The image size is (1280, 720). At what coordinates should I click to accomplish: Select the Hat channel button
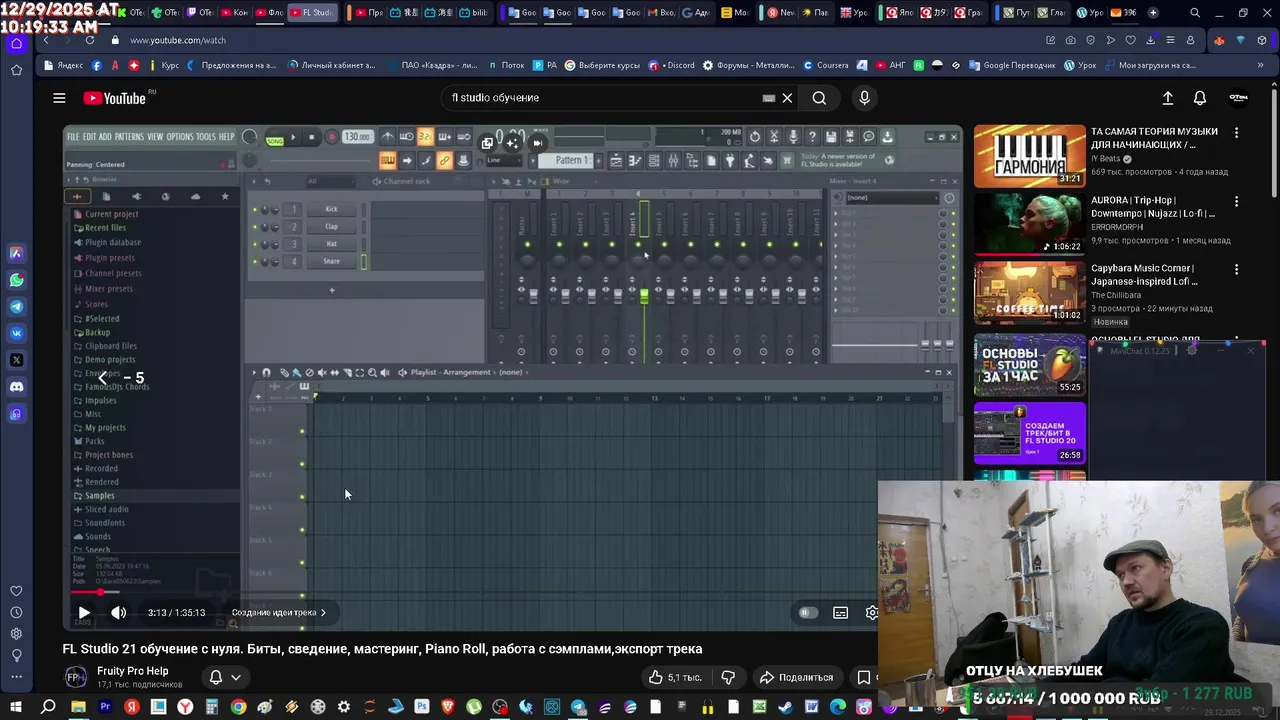pyautogui.click(x=332, y=243)
